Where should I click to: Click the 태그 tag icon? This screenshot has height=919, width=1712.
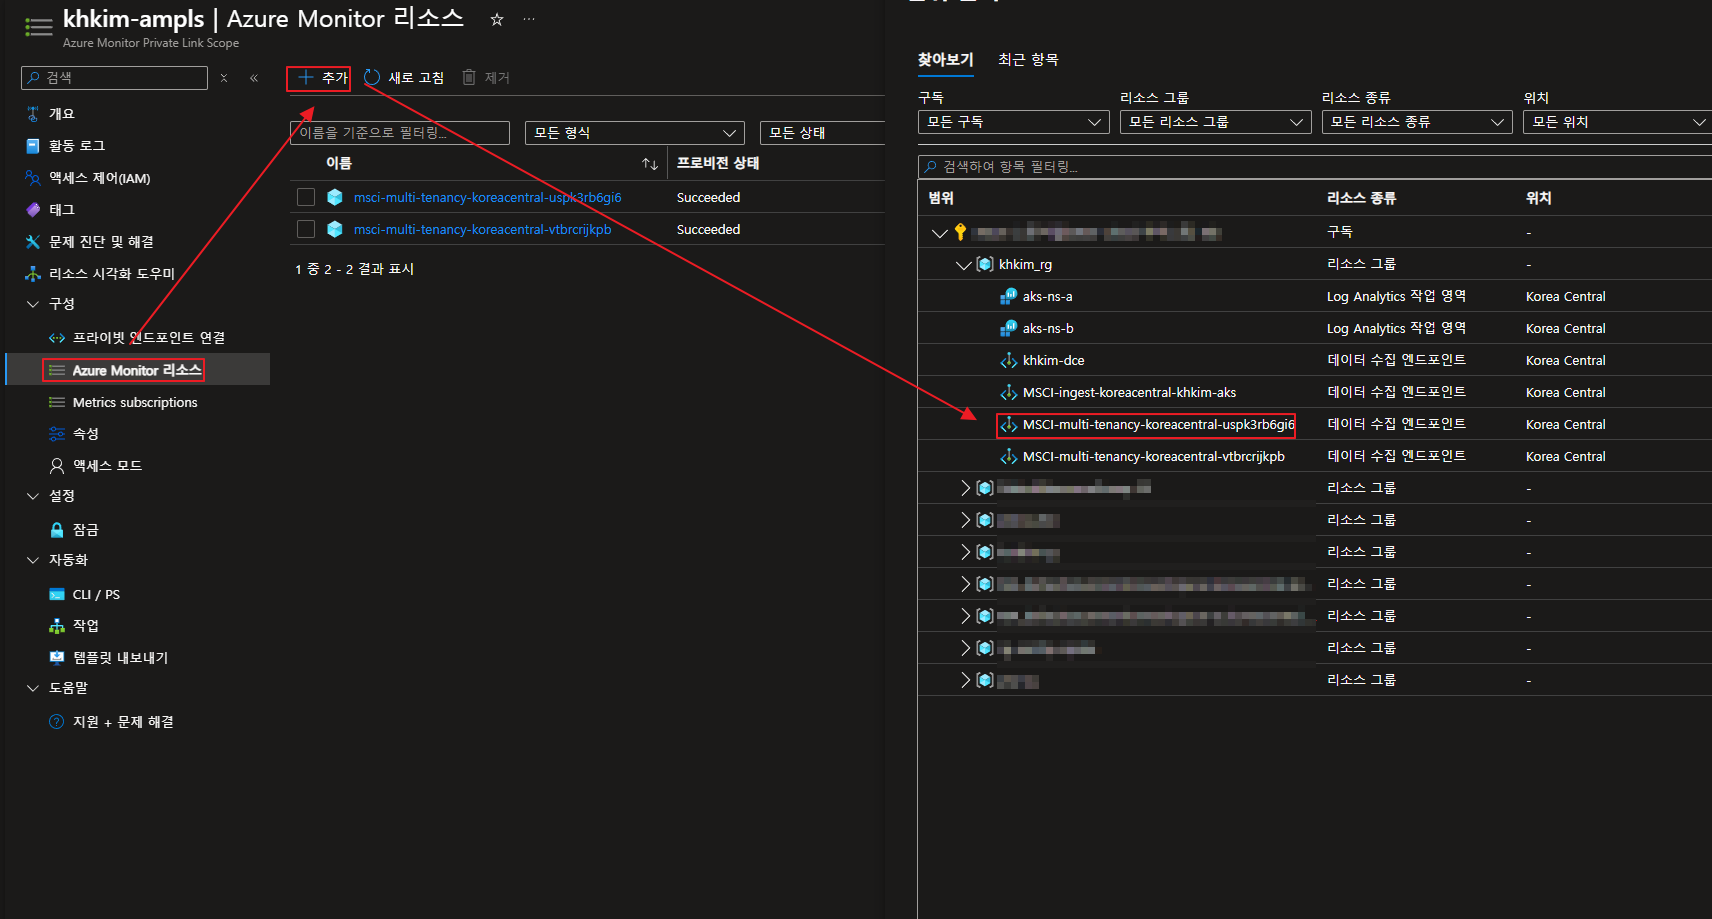point(33,210)
